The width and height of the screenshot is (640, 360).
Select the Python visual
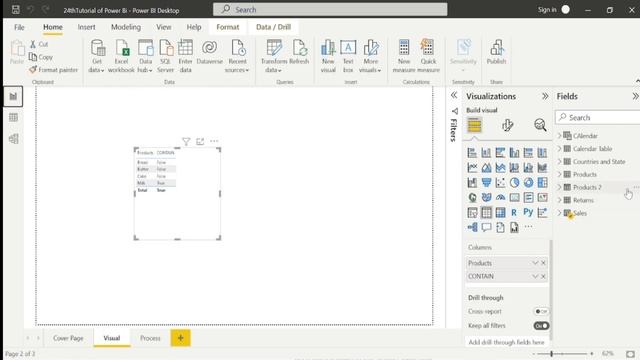[x=528, y=212]
